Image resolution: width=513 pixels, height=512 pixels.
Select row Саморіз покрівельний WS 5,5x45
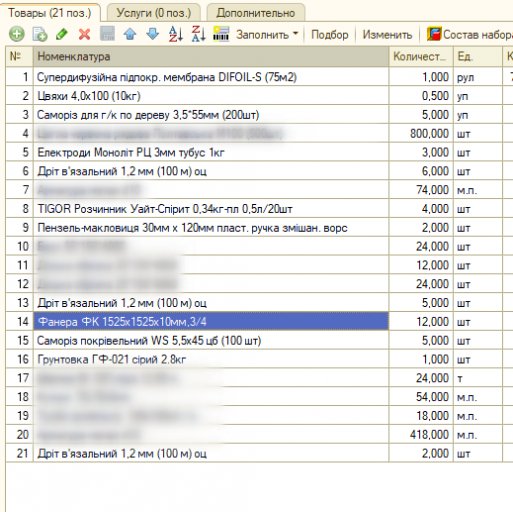[211, 341]
